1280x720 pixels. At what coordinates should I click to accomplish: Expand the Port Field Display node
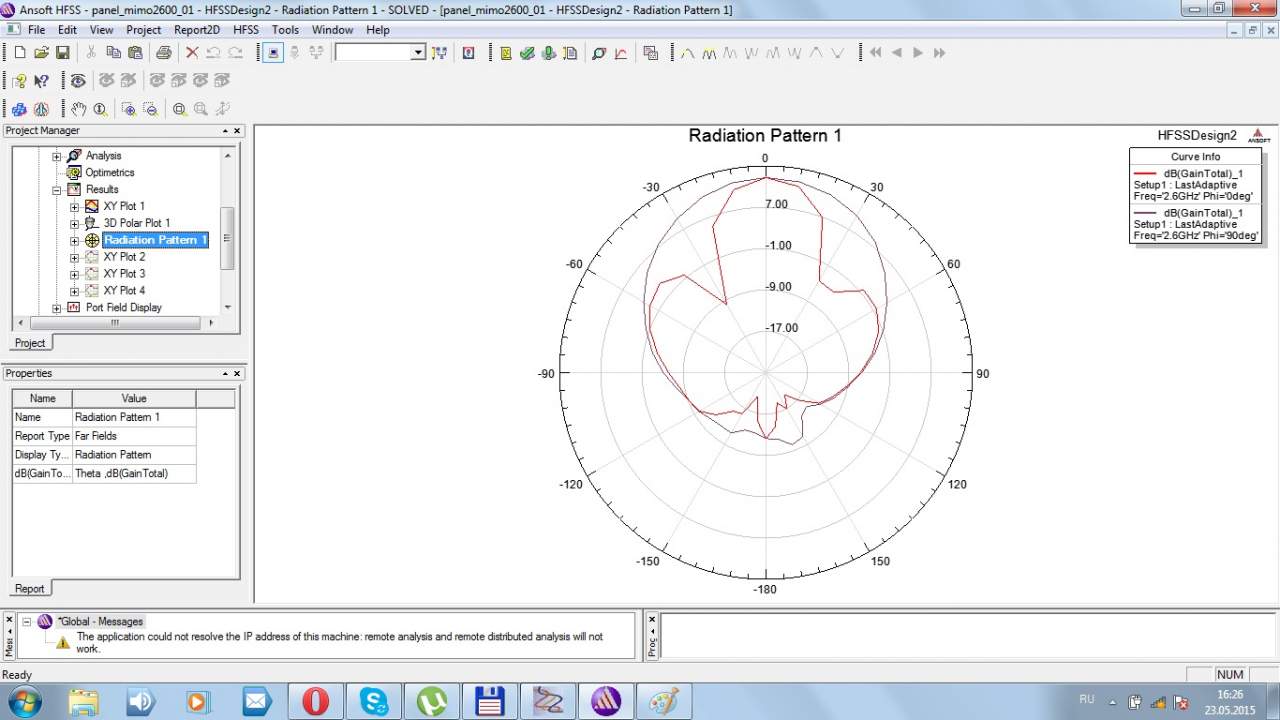click(57, 308)
